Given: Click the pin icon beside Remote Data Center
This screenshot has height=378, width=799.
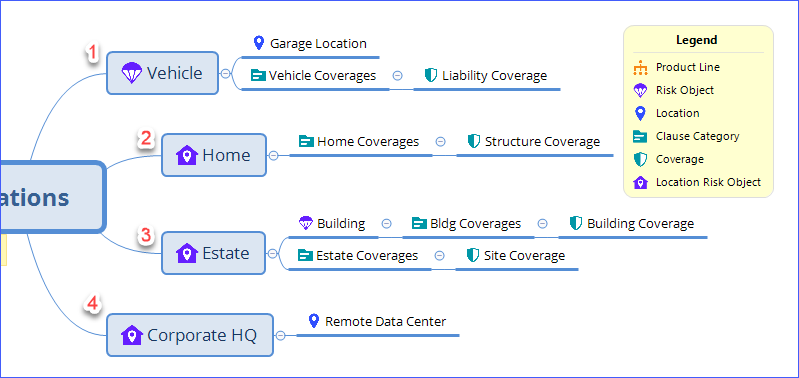Looking at the screenshot, I should pos(314,321).
